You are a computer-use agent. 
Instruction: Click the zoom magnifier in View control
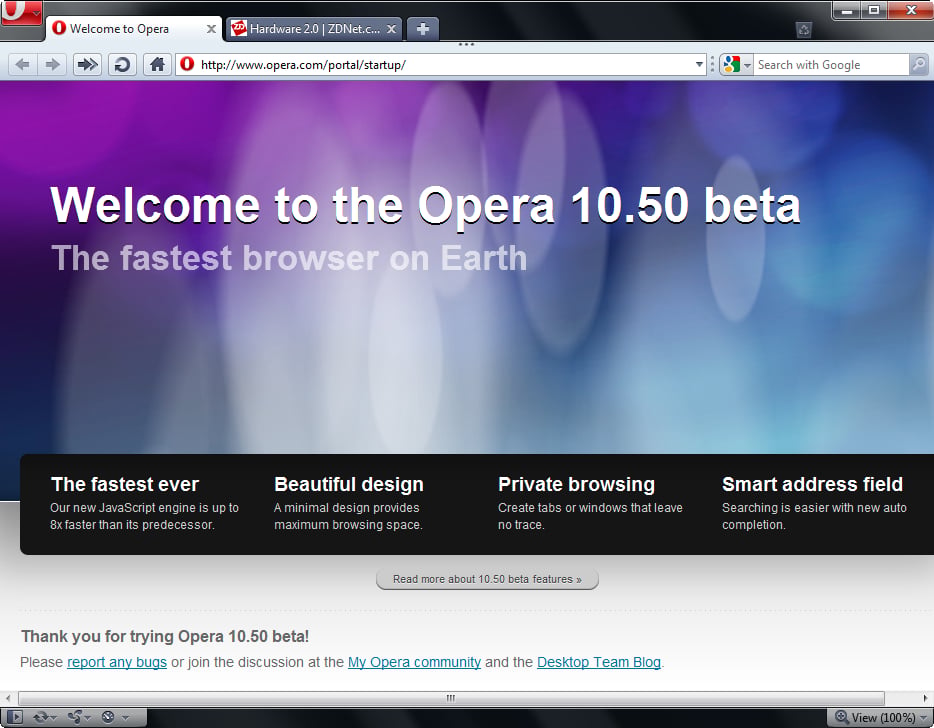click(841, 717)
